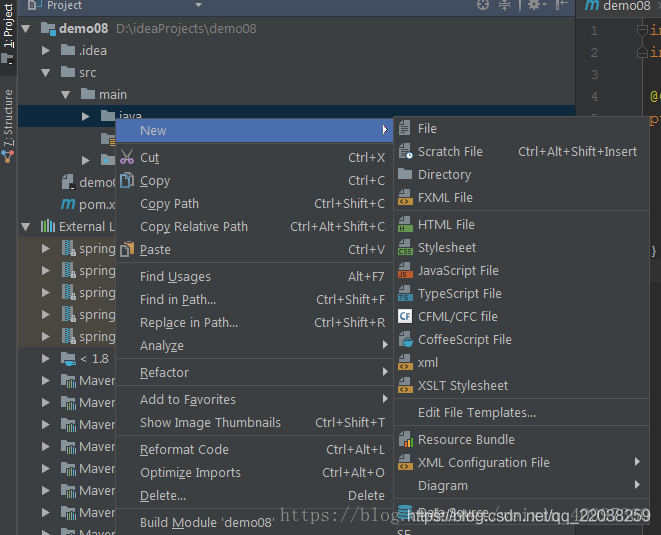The width and height of the screenshot is (661, 535).
Task: Open the Diagram submenu
Action: pos(521,485)
